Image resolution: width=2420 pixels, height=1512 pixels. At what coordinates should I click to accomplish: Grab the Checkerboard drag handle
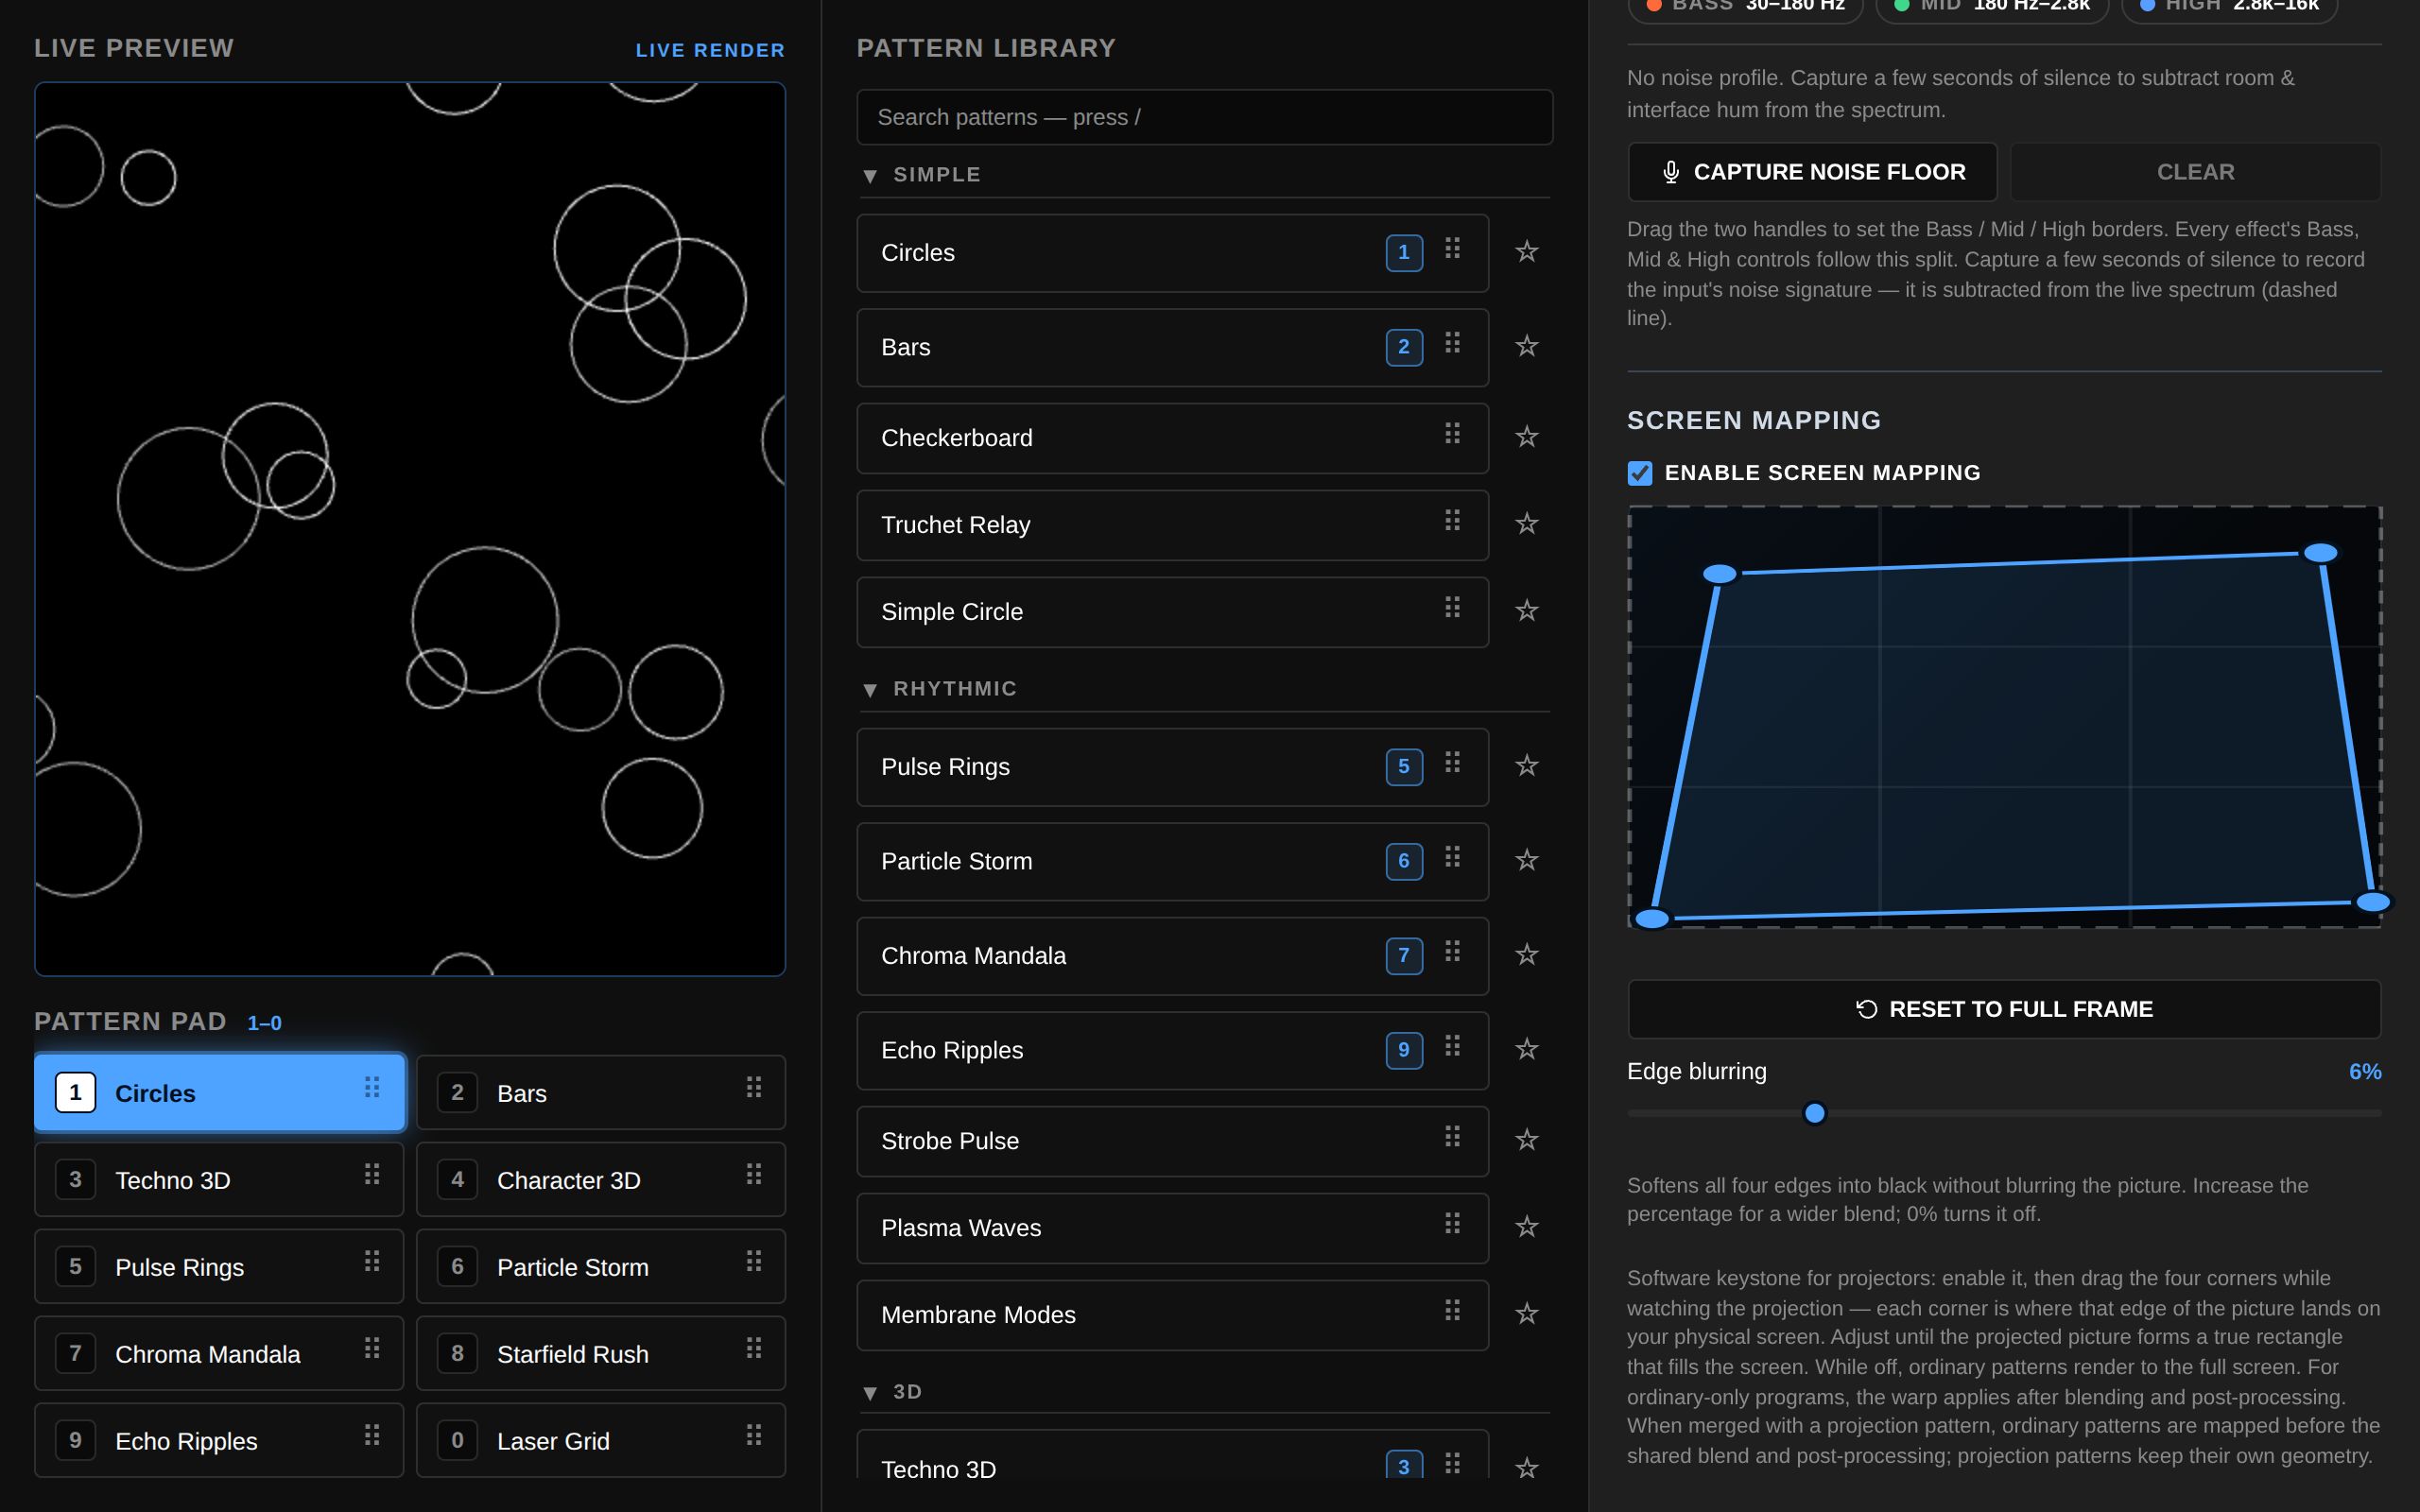point(1452,433)
